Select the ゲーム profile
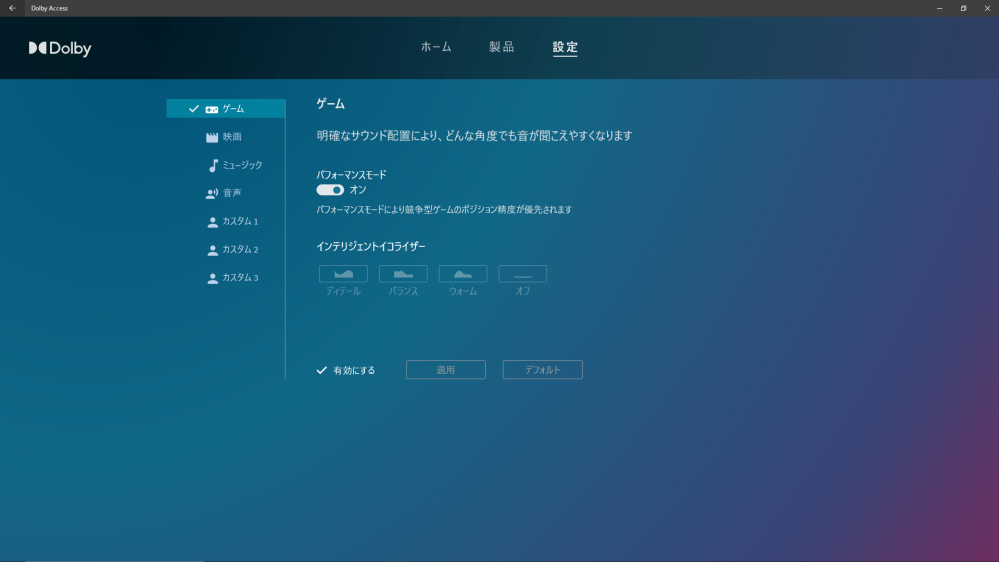The image size is (999, 562). (226, 108)
